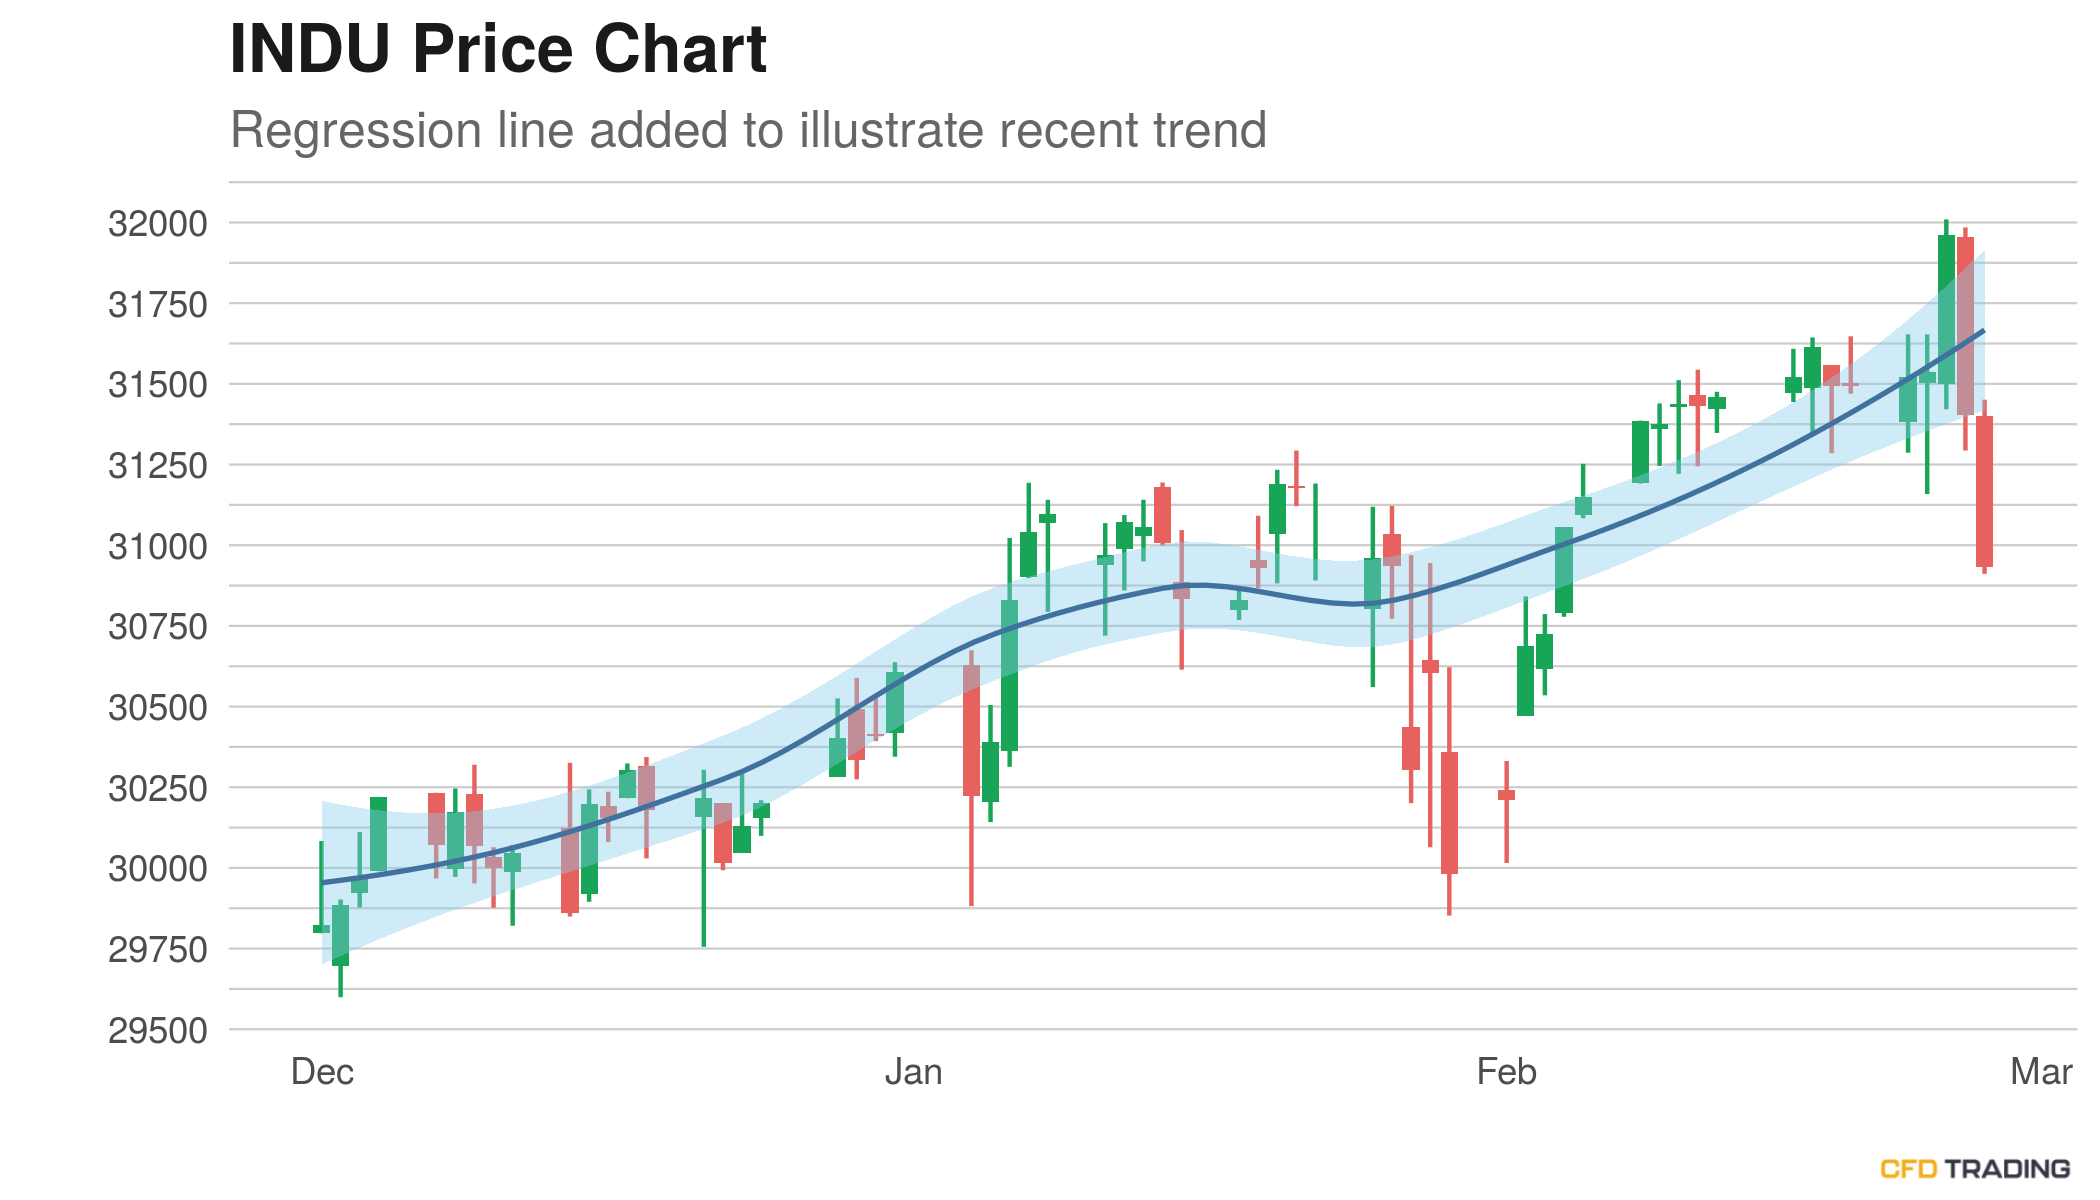Select the 31000 y-axis label
2100x1200 pixels.
coord(158,546)
